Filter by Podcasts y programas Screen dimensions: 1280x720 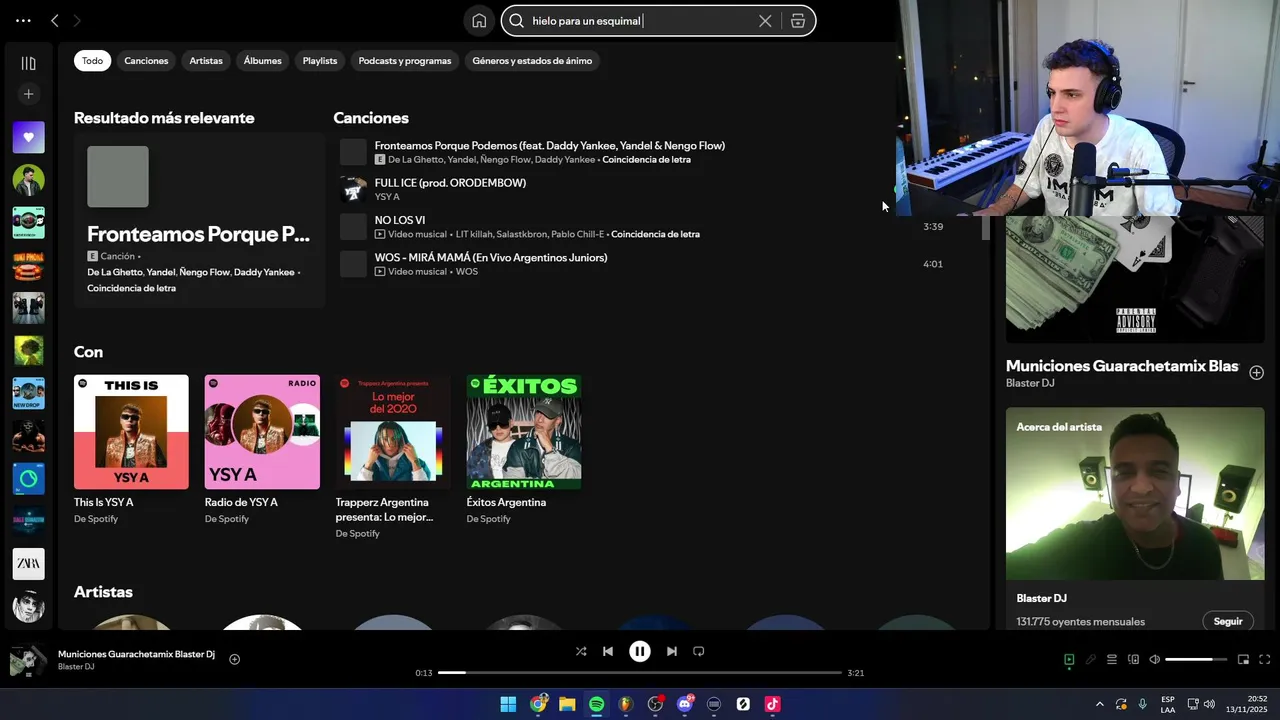405,61
